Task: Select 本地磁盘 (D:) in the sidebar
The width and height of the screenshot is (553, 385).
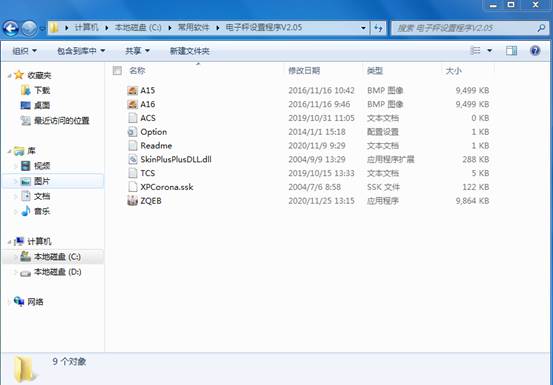Action: tap(57, 272)
